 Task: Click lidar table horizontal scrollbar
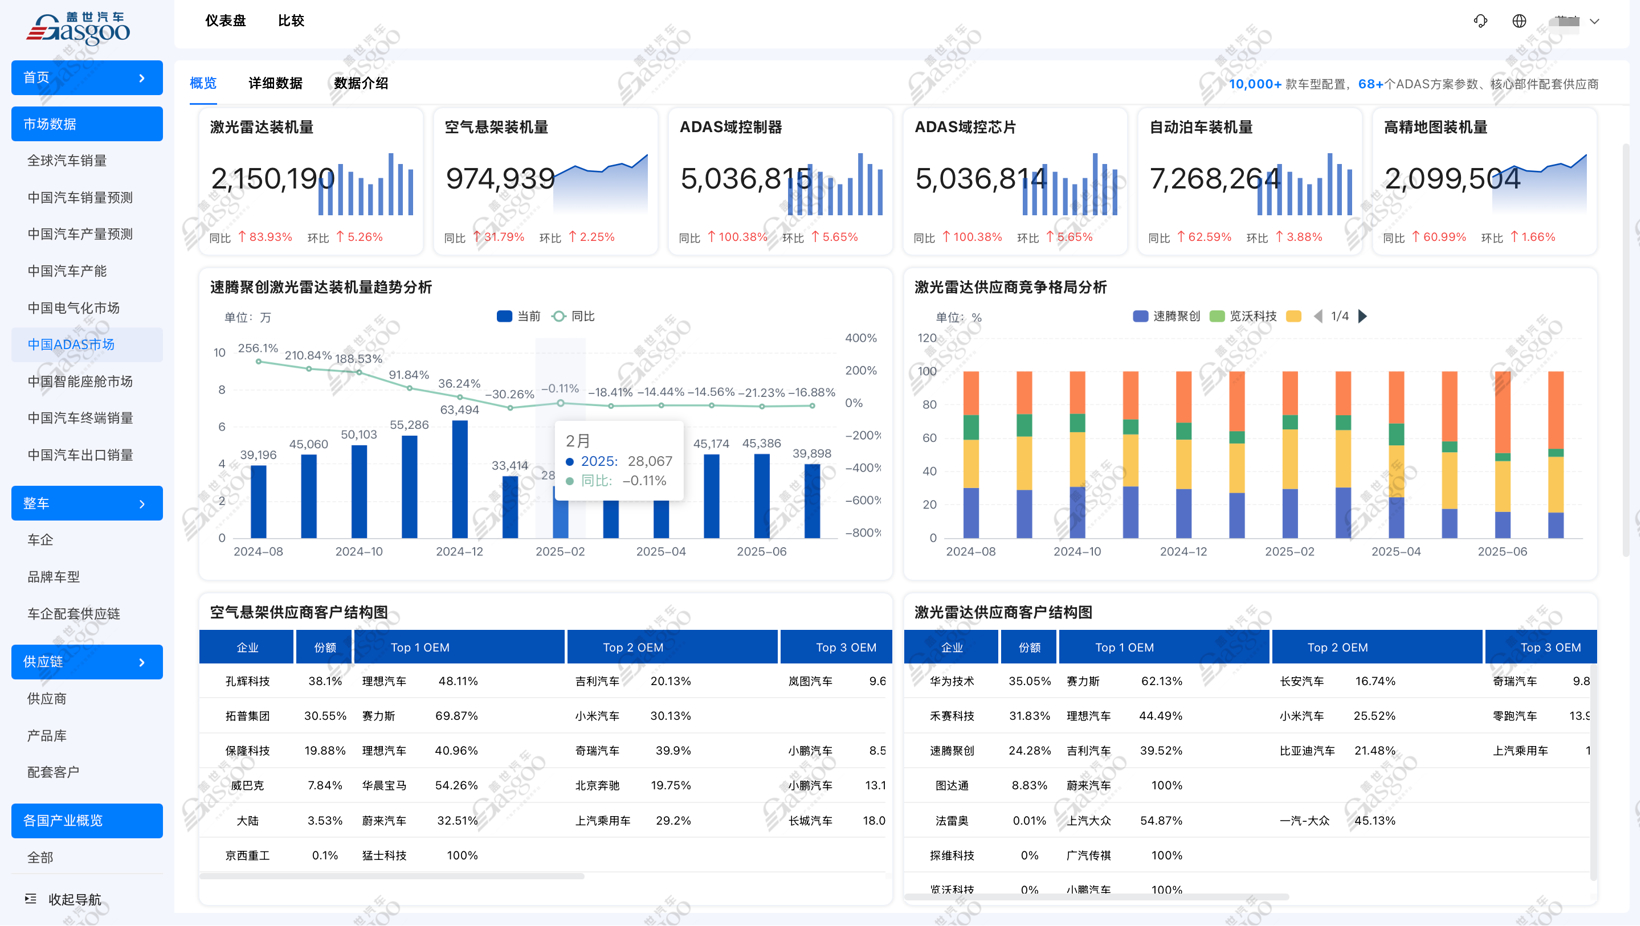1097,897
